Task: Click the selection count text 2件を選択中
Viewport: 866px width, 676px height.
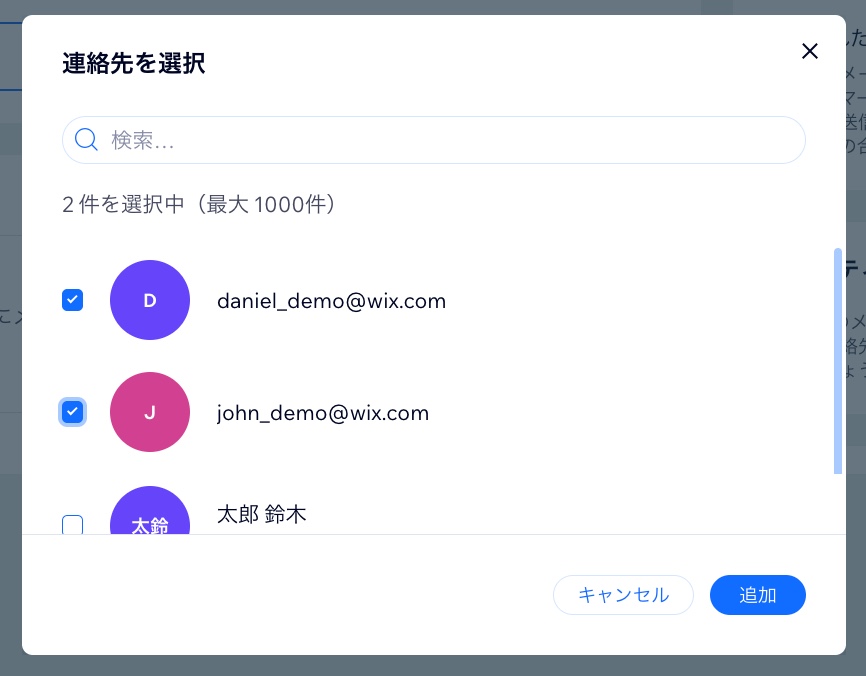Action: click(x=198, y=204)
